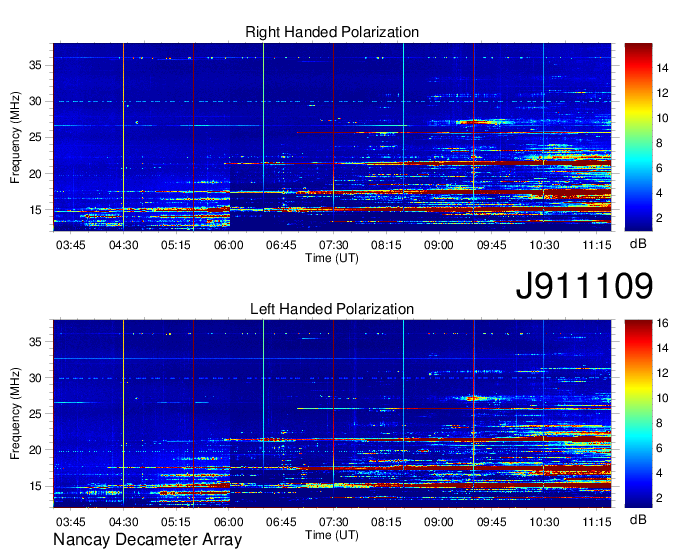Click the 10 dB tick on the bottom colorbar
Viewport: 680px width, 552px height.
pyautogui.click(x=662, y=398)
